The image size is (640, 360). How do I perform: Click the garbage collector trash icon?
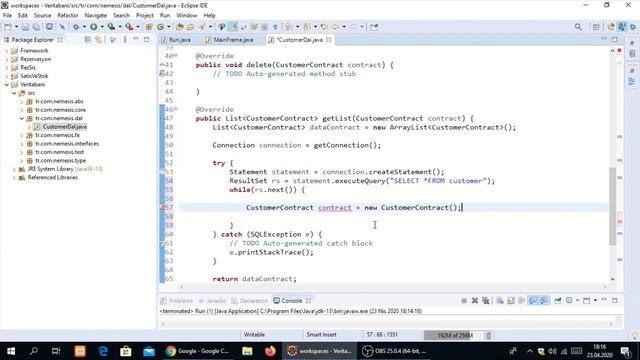click(488, 335)
